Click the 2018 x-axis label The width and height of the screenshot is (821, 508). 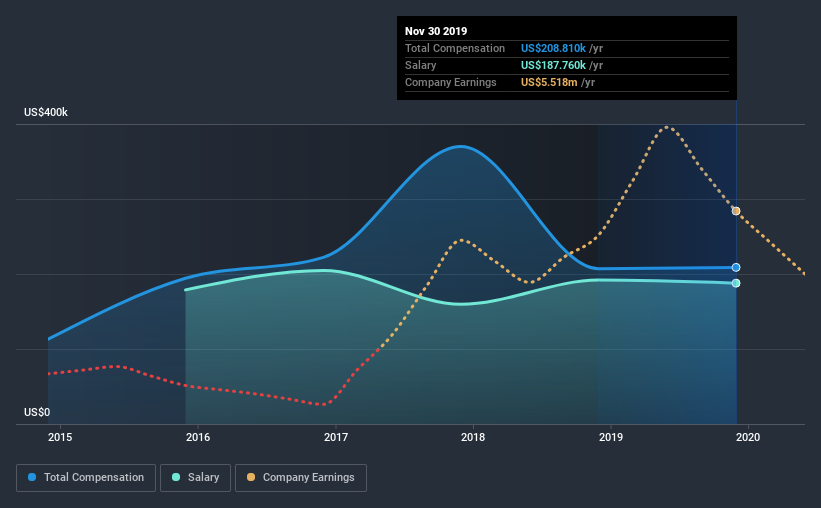[x=473, y=437]
